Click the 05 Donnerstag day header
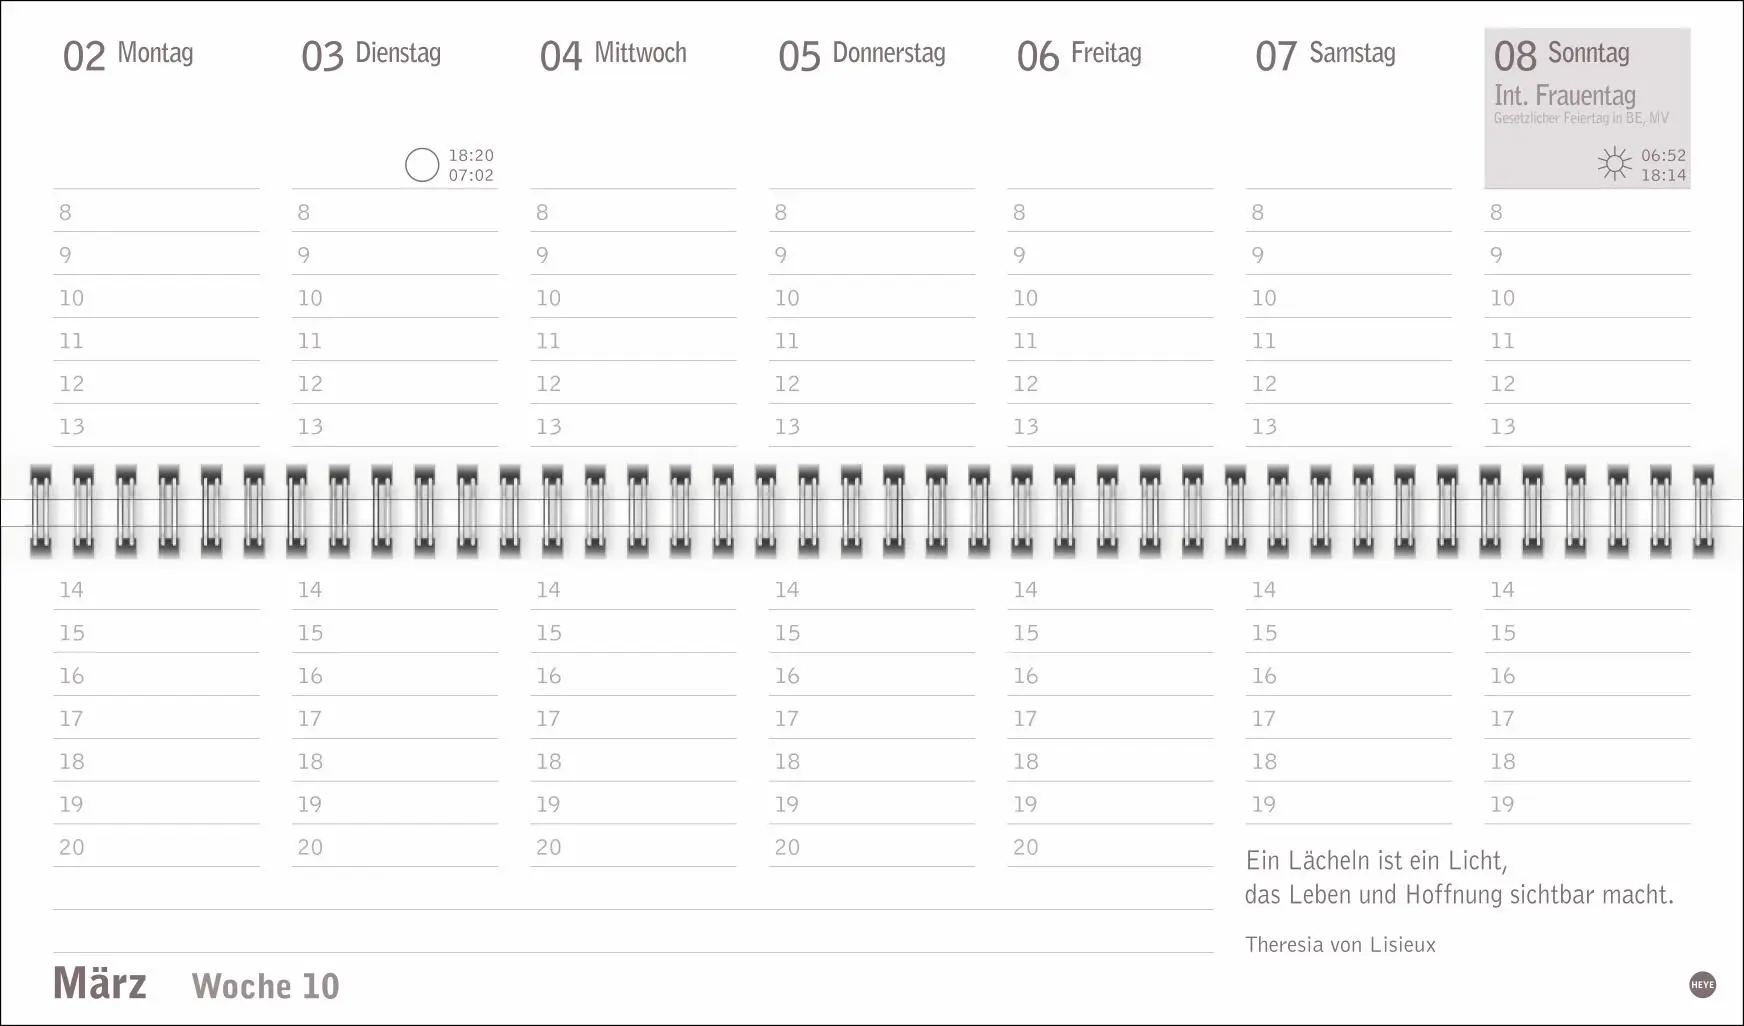This screenshot has width=1744, height=1026. [x=862, y=55]
